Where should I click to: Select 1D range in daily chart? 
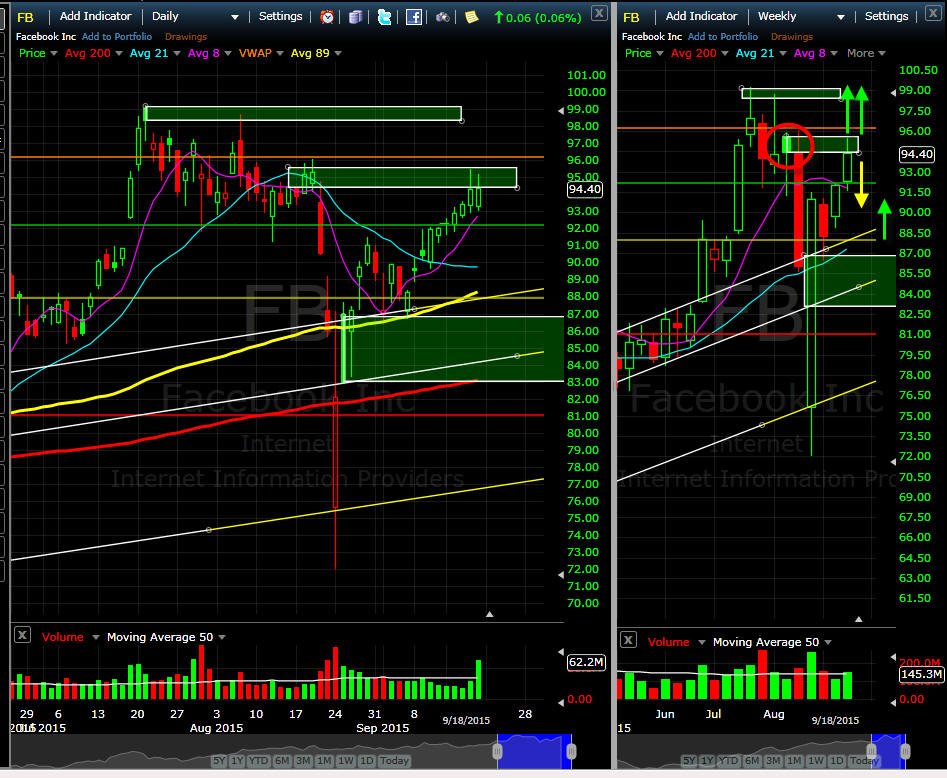(367, 760)
